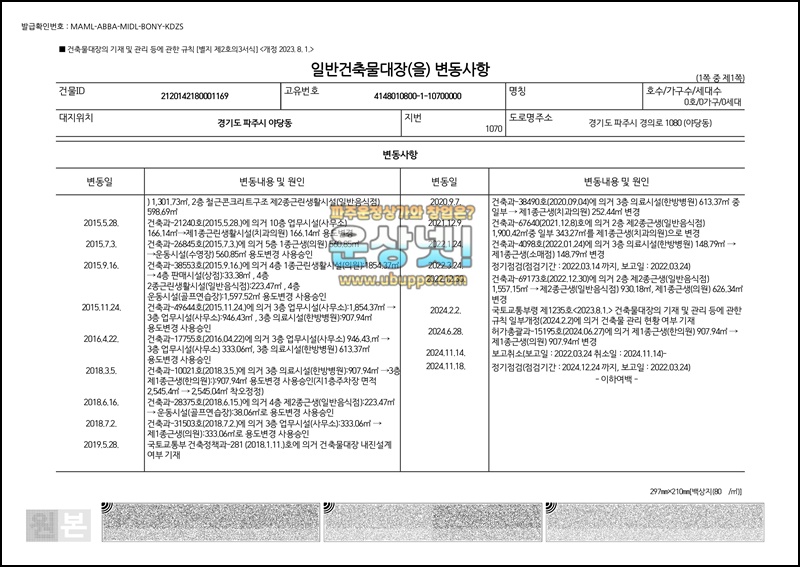Image resolution: width=800 pixels, height=567 pixels.
Task: Click the 대지위치 value 경기도 파주시 야당동
Action: click(255, 125)
